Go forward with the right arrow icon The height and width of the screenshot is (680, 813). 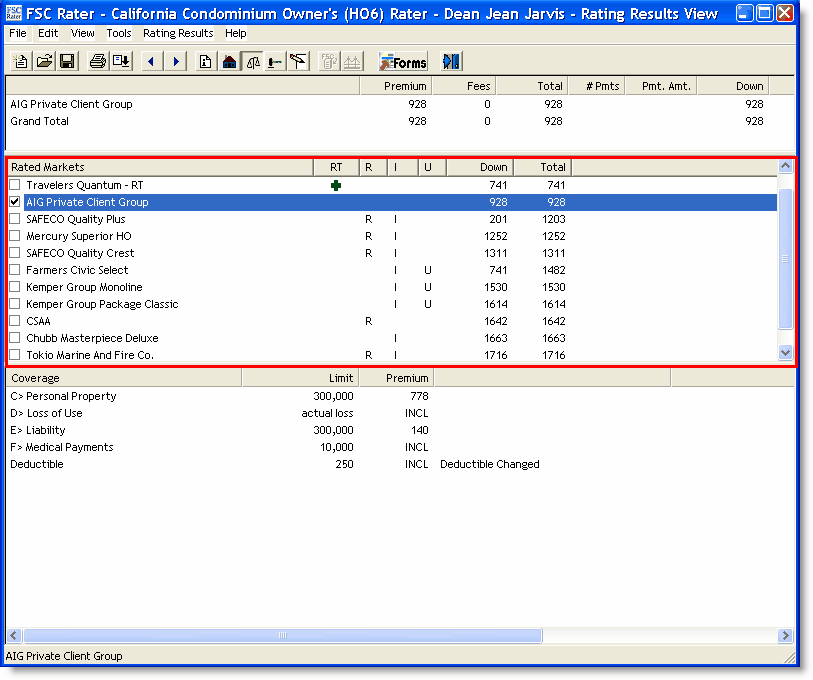coord(176,62)
